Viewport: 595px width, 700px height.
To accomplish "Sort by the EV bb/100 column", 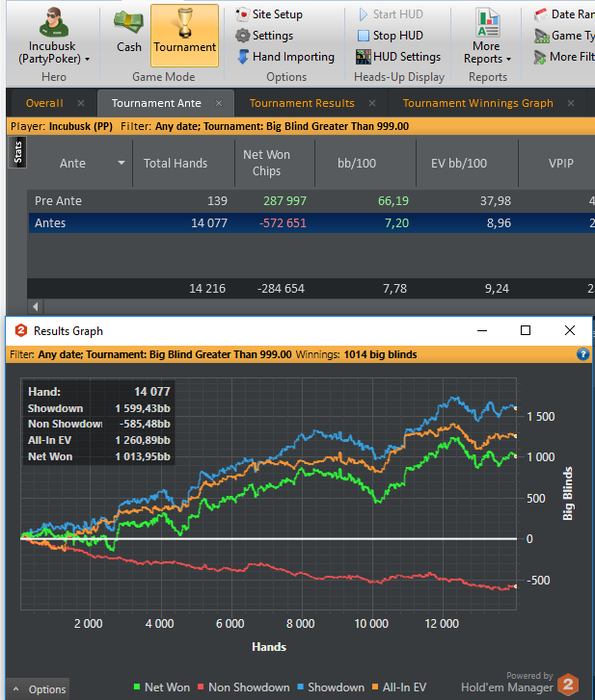I will click(x=459, y=163).
